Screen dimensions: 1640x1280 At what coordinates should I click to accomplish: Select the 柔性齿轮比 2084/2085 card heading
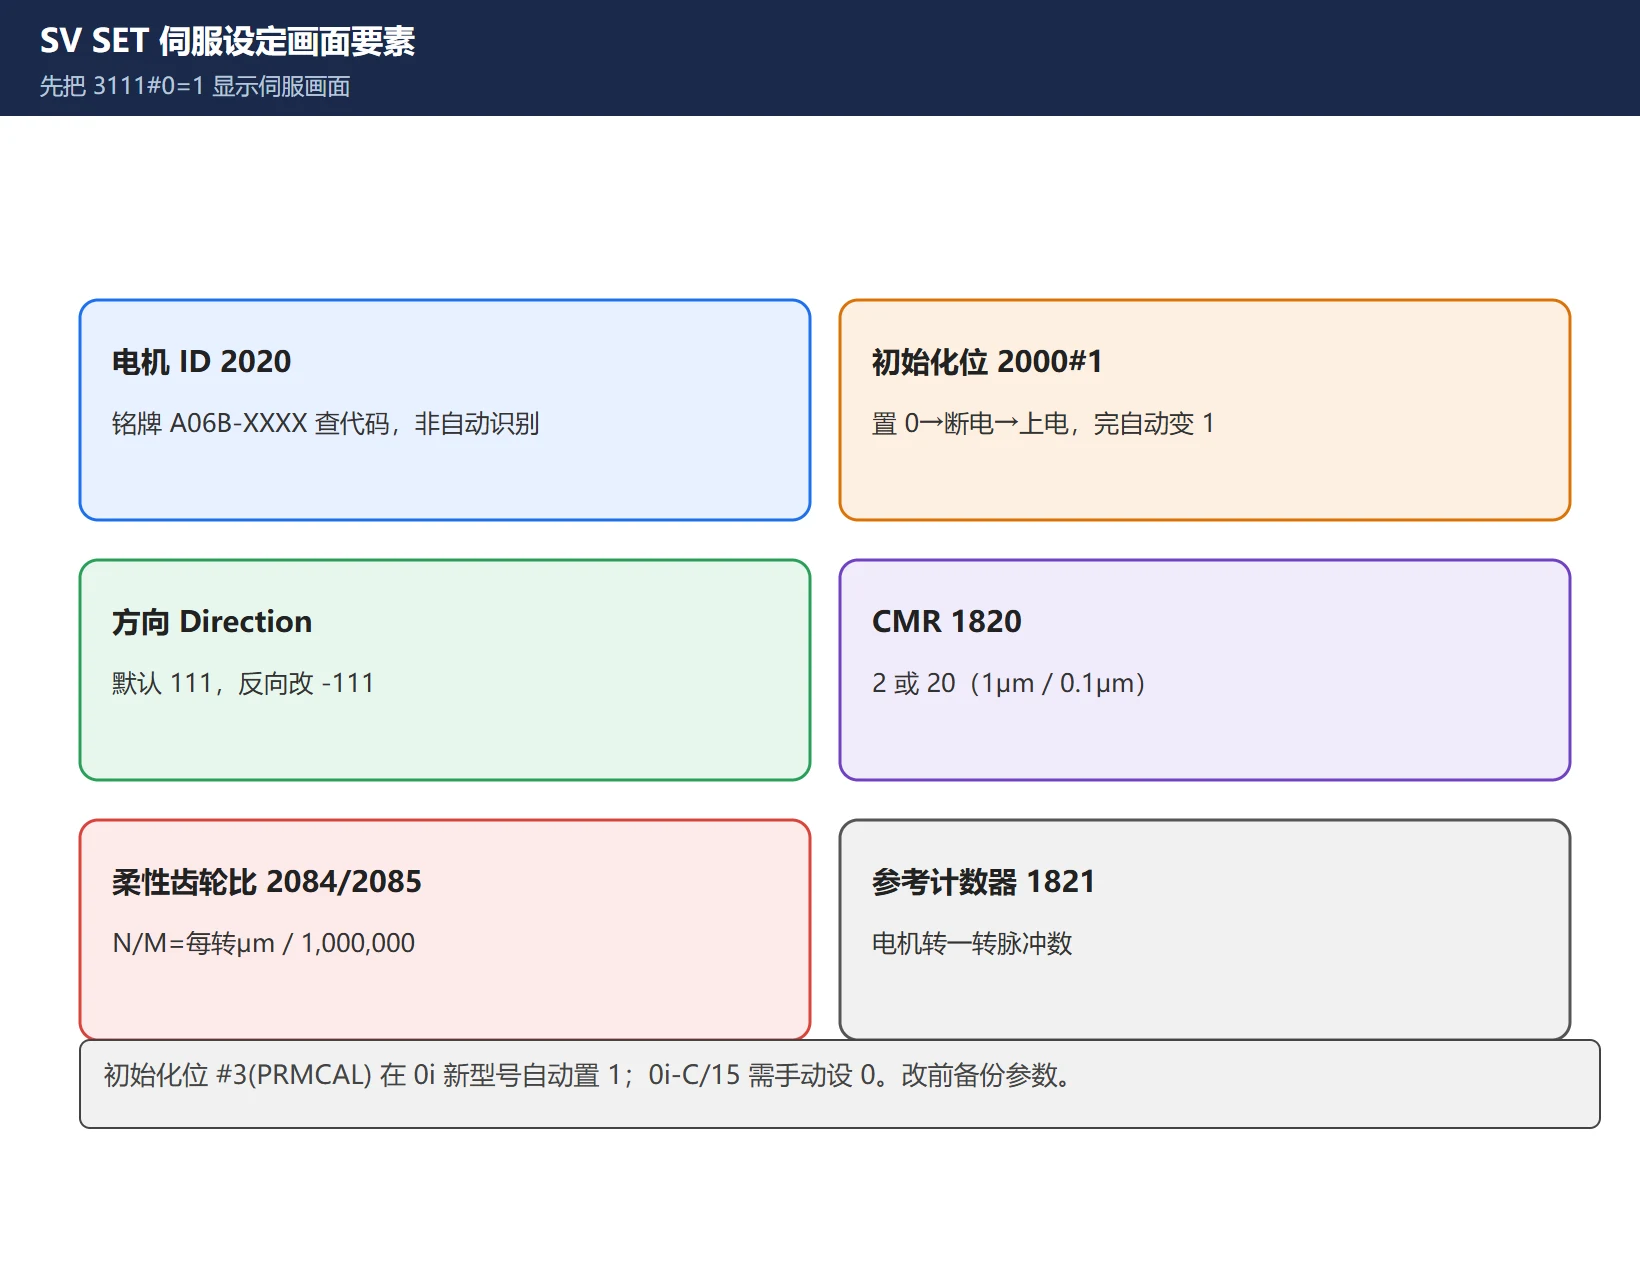[267, 881]
